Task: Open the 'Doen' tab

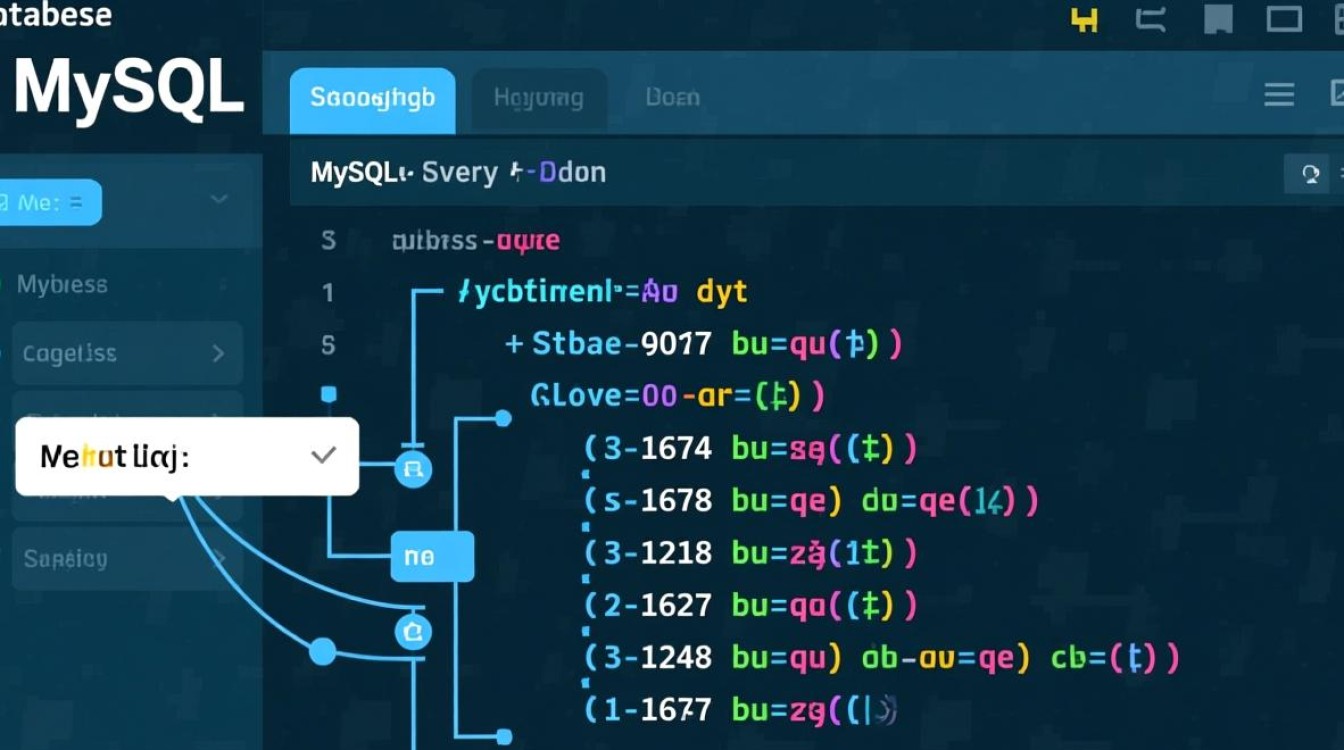Action: 672,97
